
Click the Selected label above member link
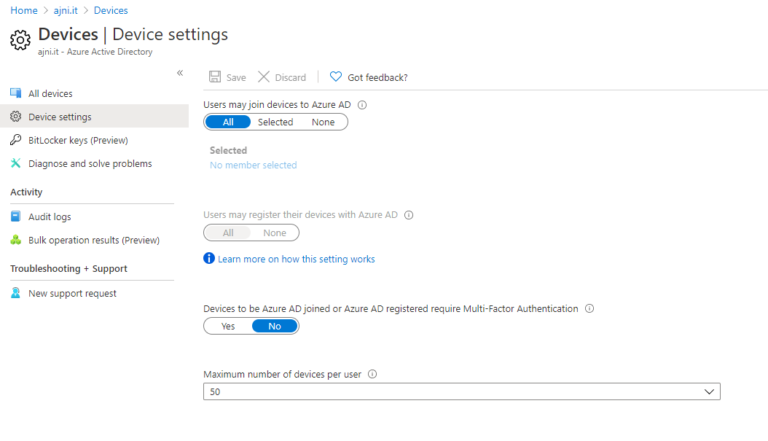pyautogui.click(x=228, y=150)
